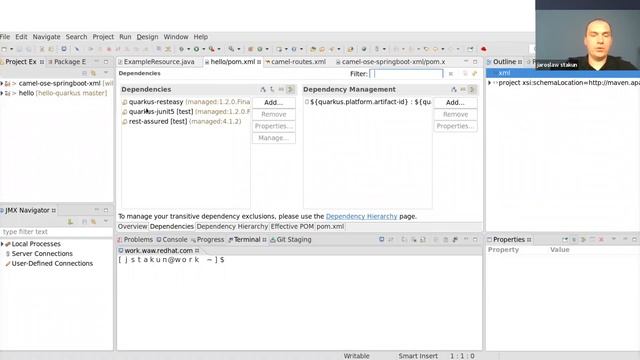This screenshot has width=640, height=360.
Task: Select the rest-assured [test] dependency
Action: (181, 121)
